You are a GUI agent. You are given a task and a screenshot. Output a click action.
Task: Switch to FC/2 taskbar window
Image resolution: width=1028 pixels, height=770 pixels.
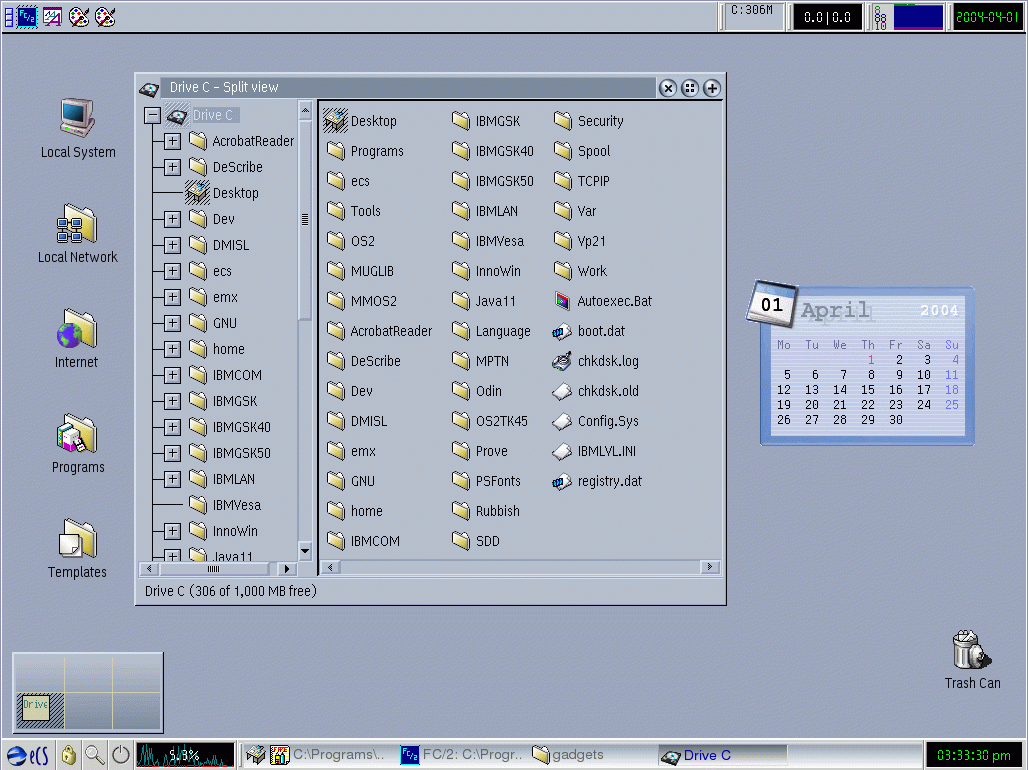[x=462, y=755]
